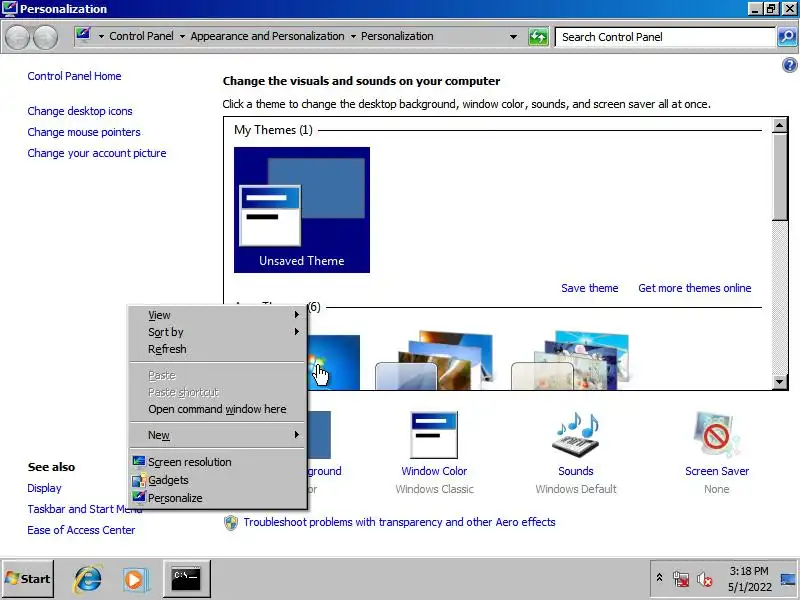
Task: Open the Screen Saver icon
Action: point(716,435)
